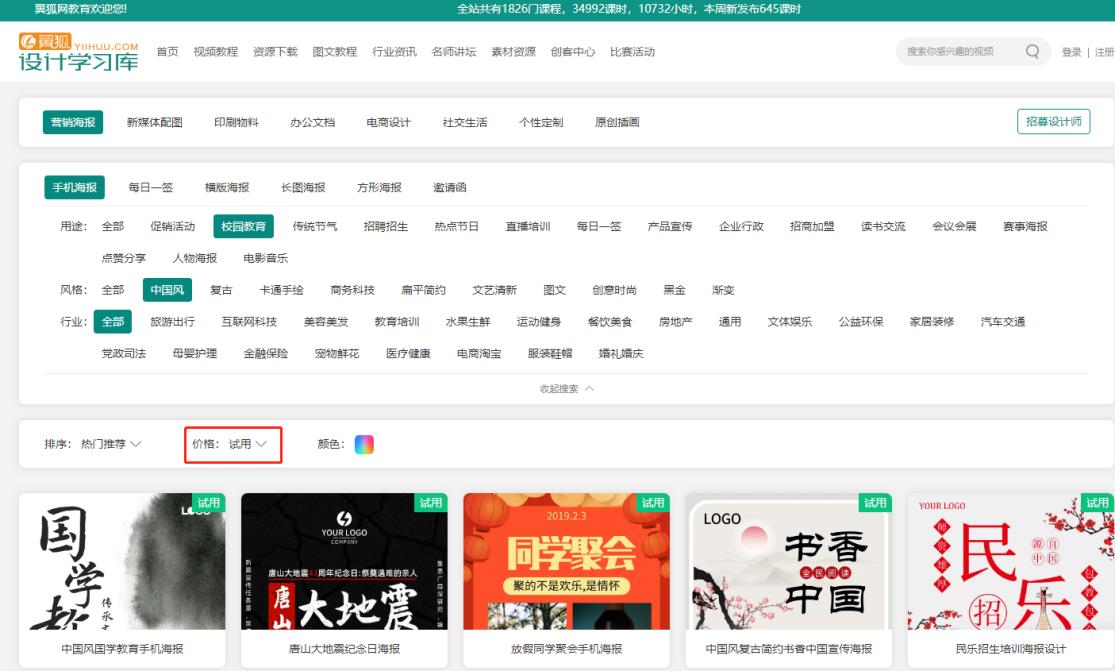
Task: Open 行业资讯 in navigation
Action: [x=394, y=52]
